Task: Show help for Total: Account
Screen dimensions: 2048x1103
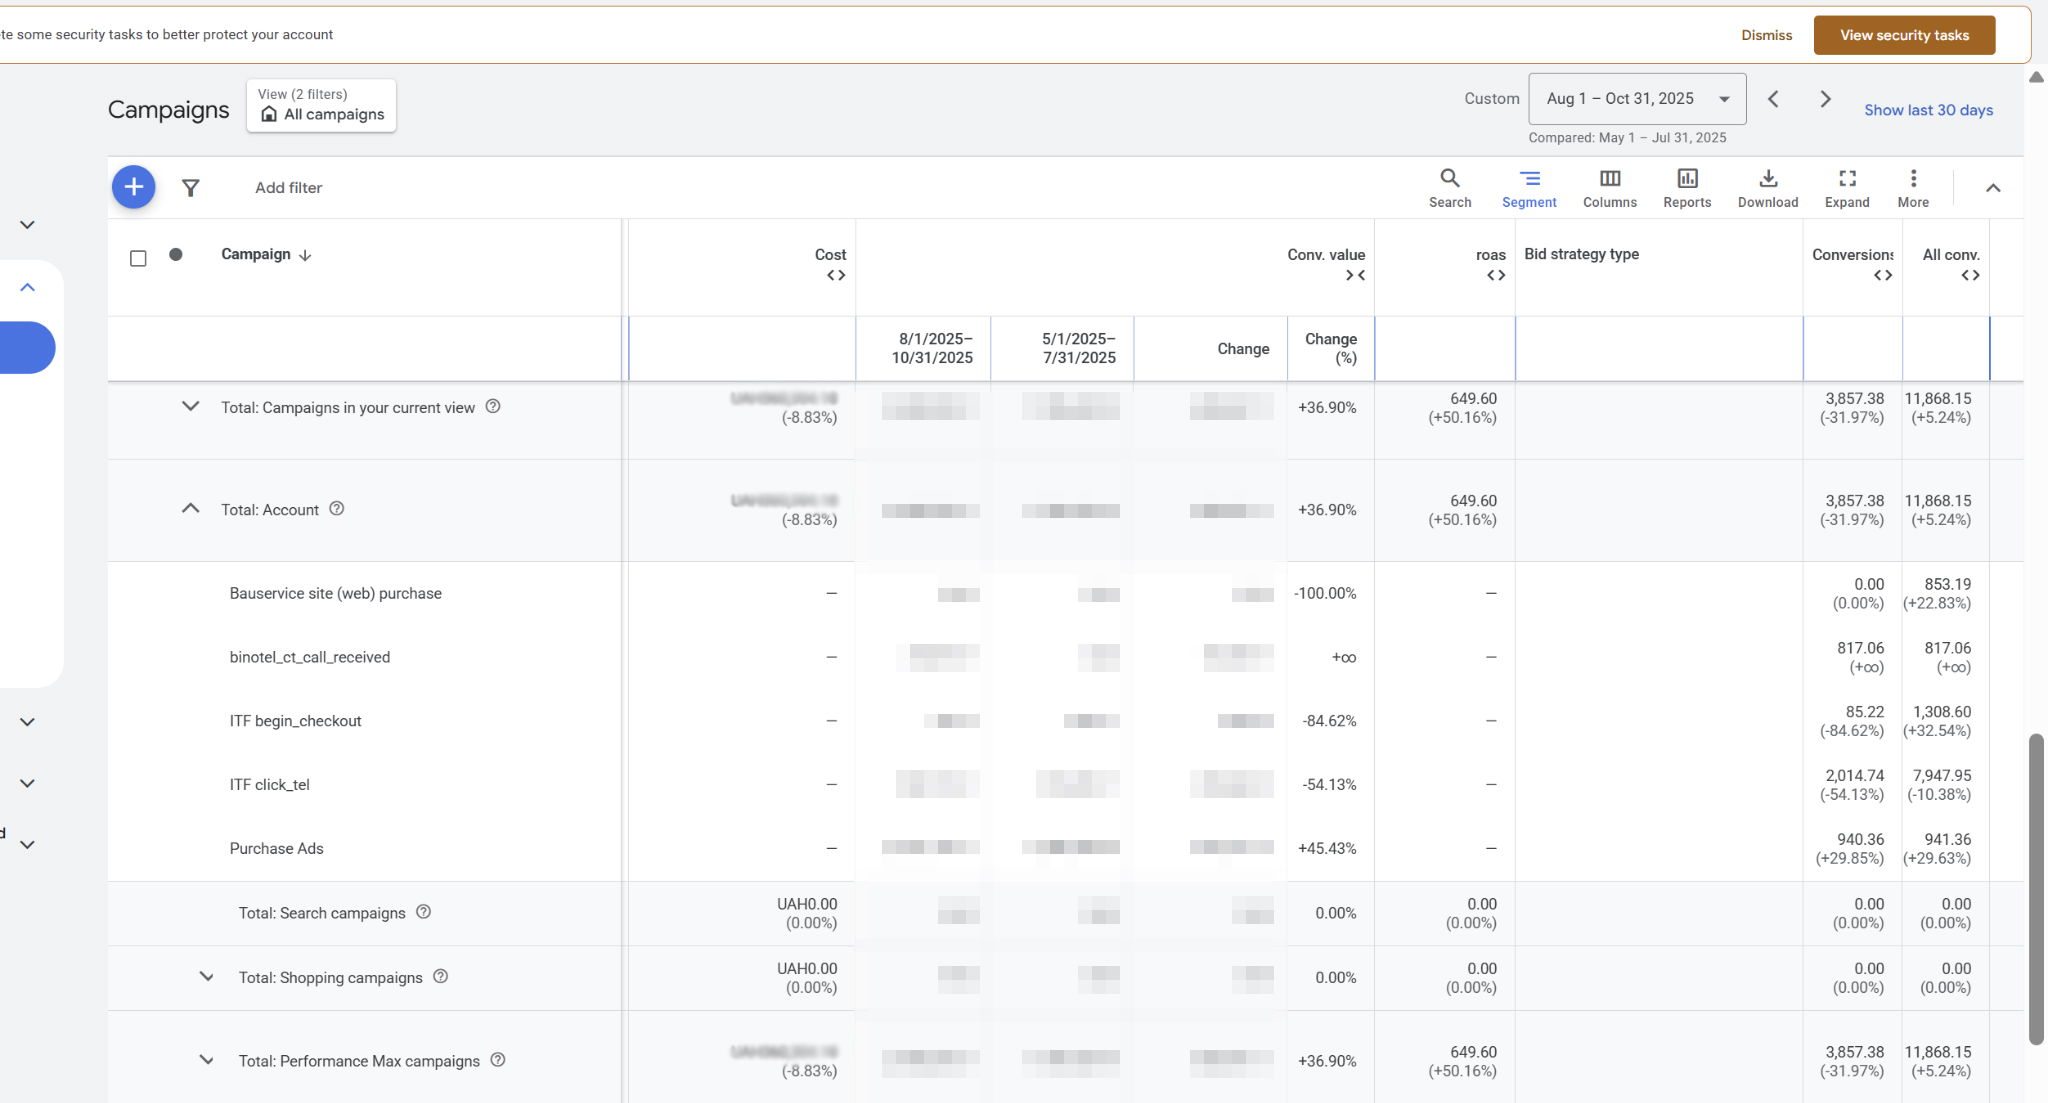Action: (x=337, y=508)
